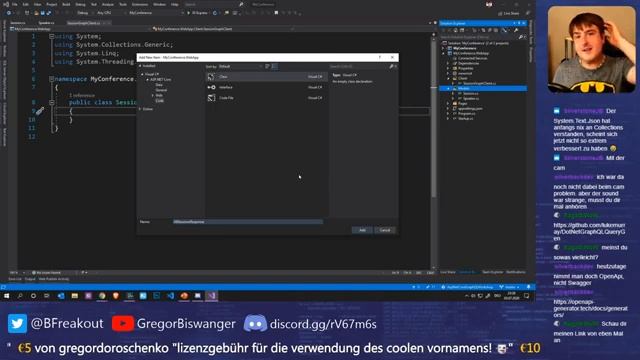640x360 pixels.
Task: Click the help question mark in dialog
Action: pyautogui.click(x=380, y=58)
